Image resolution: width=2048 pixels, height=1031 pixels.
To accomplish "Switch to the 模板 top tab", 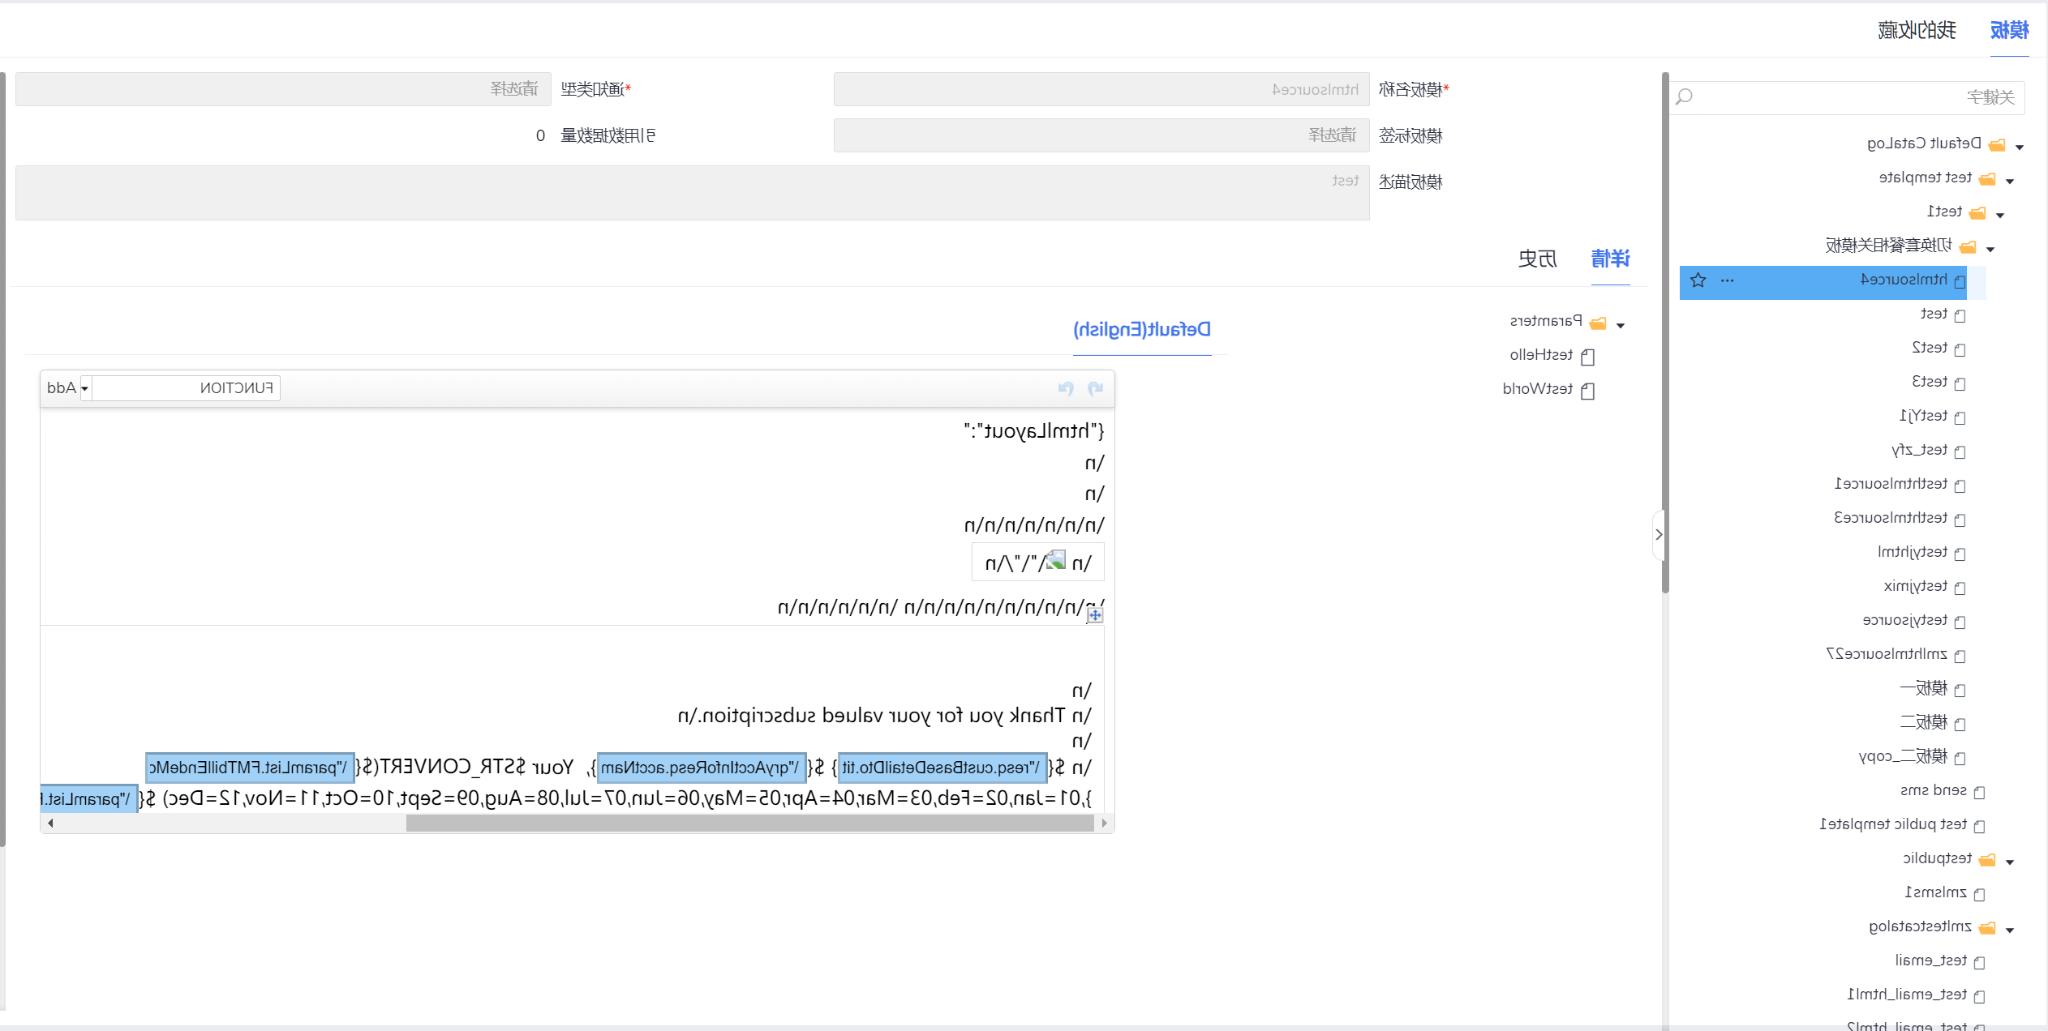I will (2009, 30).
